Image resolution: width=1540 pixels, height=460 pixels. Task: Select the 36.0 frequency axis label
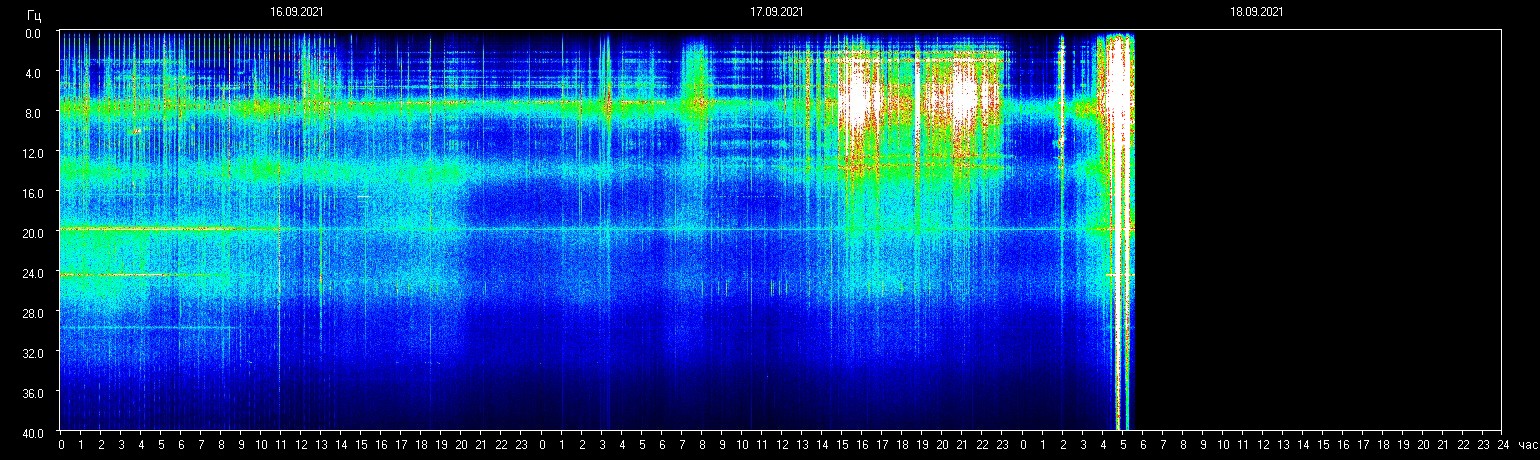(34, 393)
